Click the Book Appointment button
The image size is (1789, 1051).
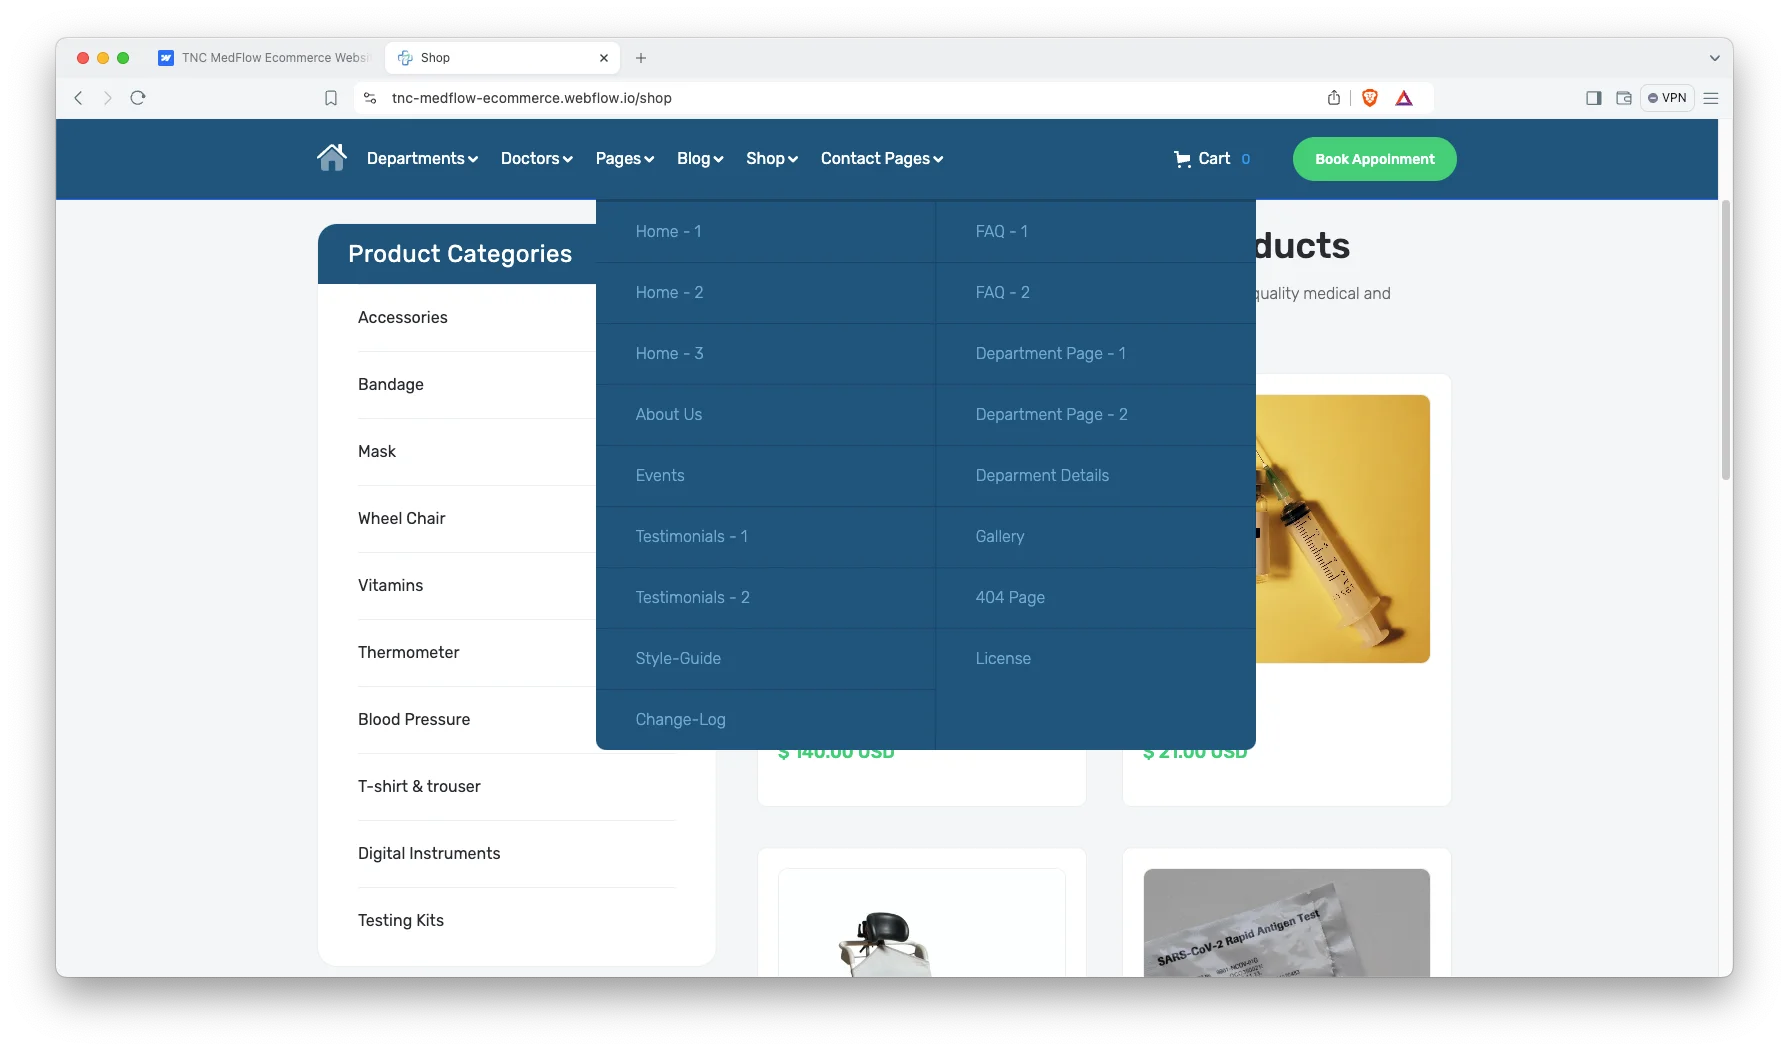[x=1374, y=158]
